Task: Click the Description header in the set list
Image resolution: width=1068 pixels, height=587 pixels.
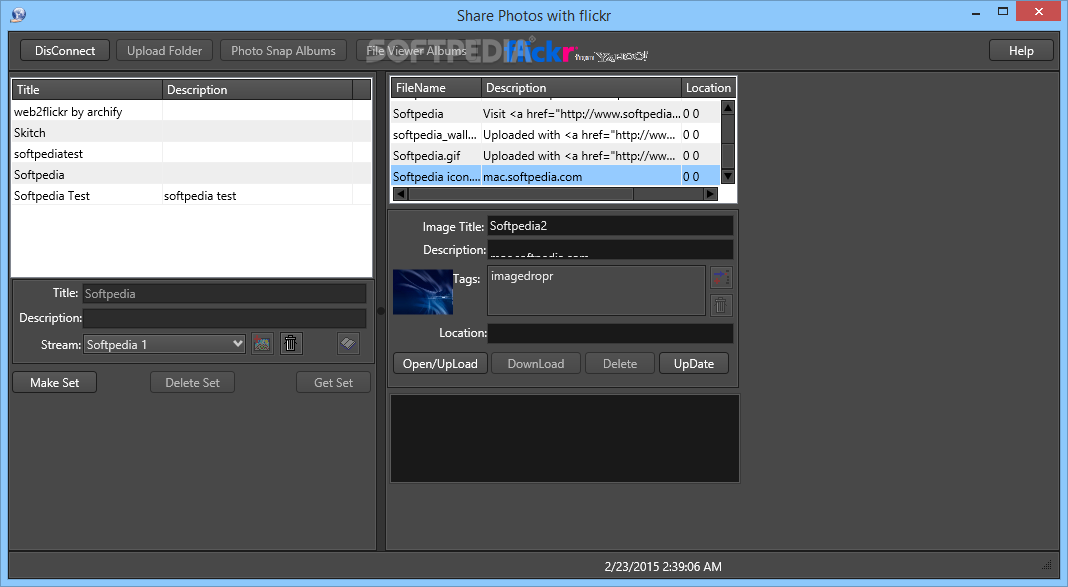Action: (x=257, y=89)
